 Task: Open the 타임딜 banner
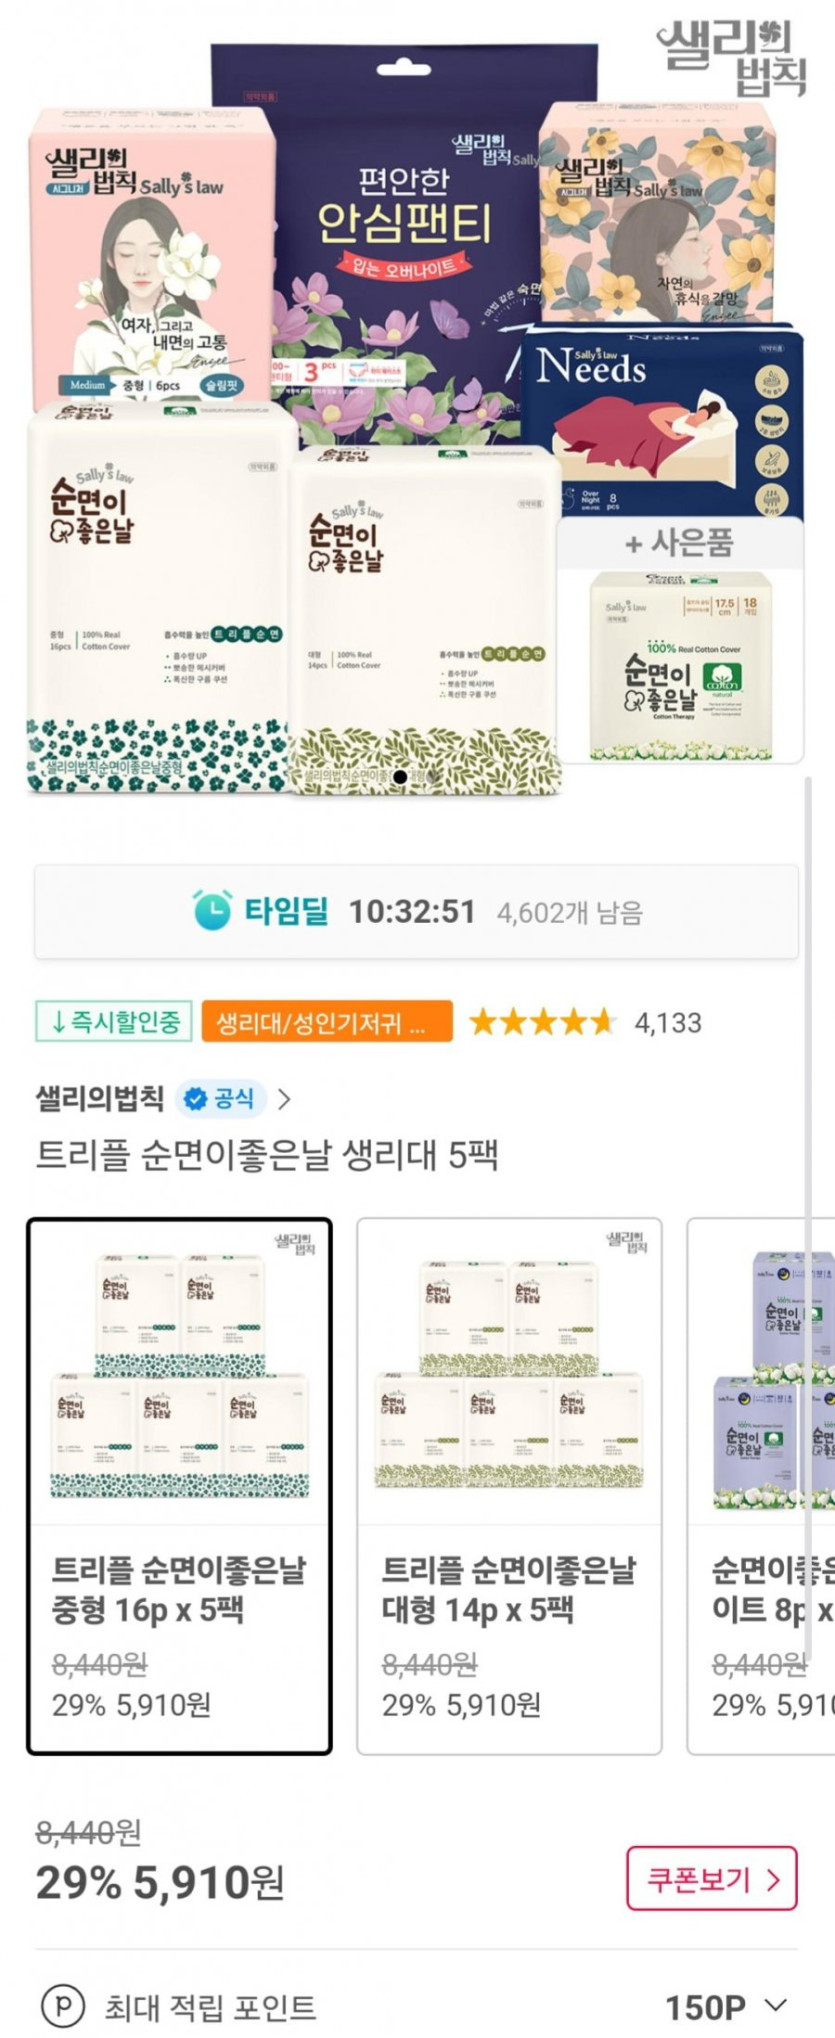coord(416,911)
